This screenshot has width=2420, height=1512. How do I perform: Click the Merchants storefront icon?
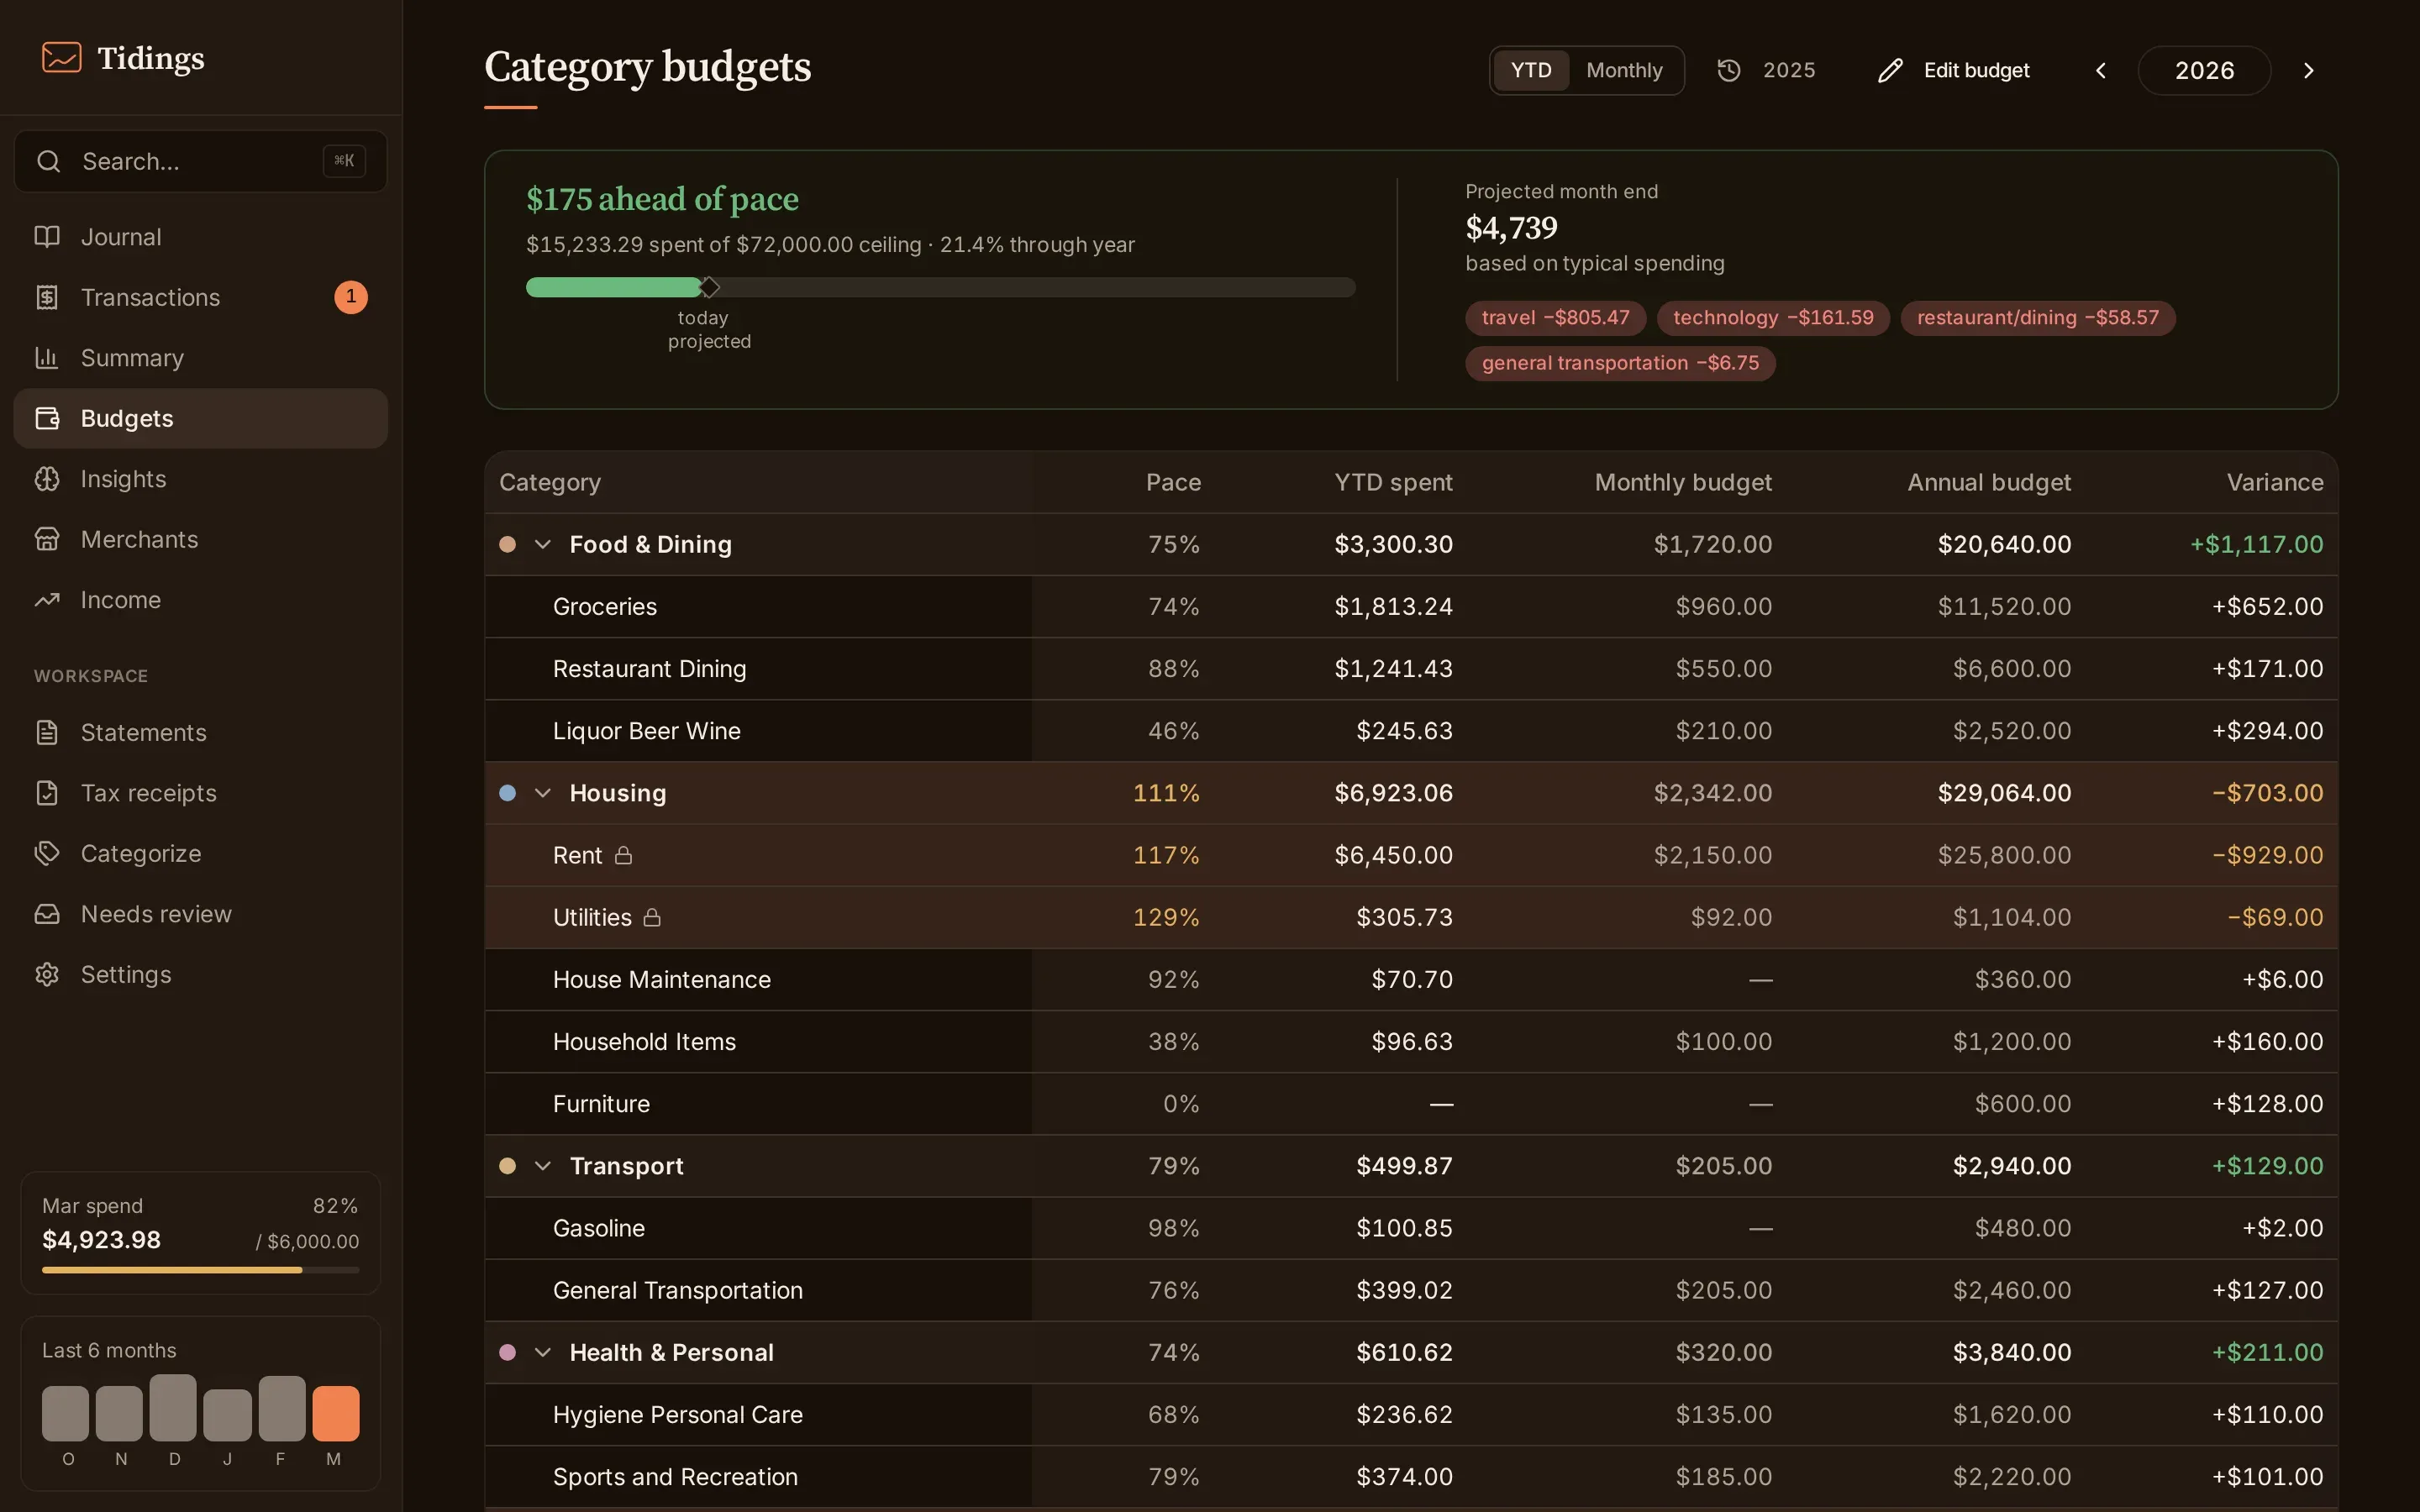tap(47, 539)
